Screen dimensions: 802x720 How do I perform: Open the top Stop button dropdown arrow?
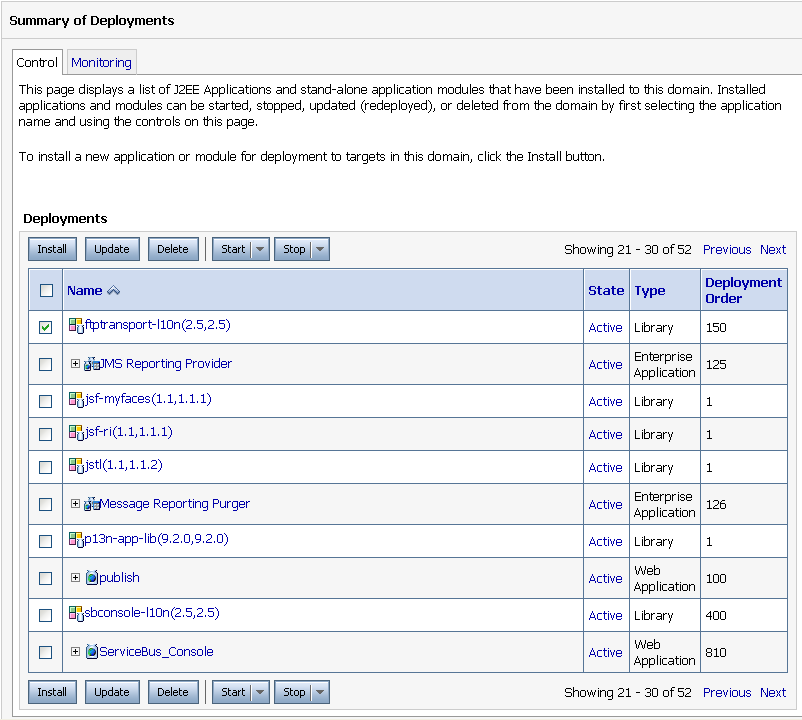point(320,249)
